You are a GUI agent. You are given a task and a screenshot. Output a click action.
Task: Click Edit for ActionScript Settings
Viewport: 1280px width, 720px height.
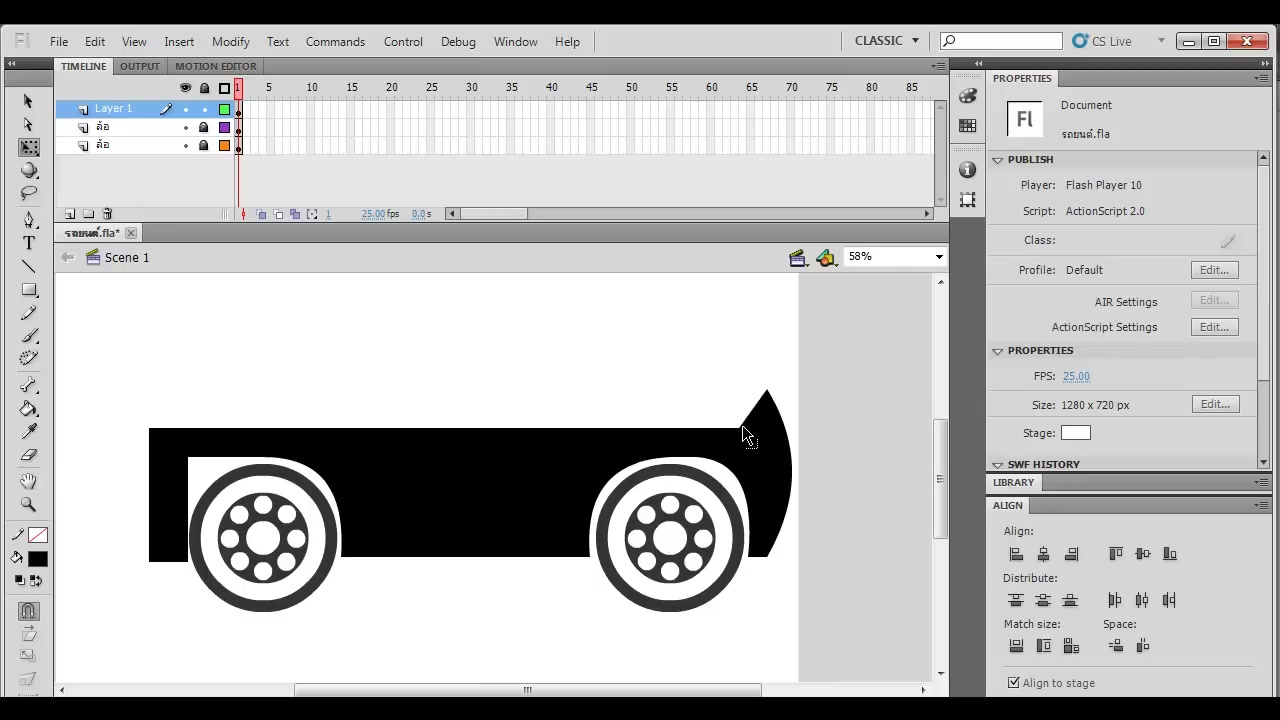click(1215, 327)
